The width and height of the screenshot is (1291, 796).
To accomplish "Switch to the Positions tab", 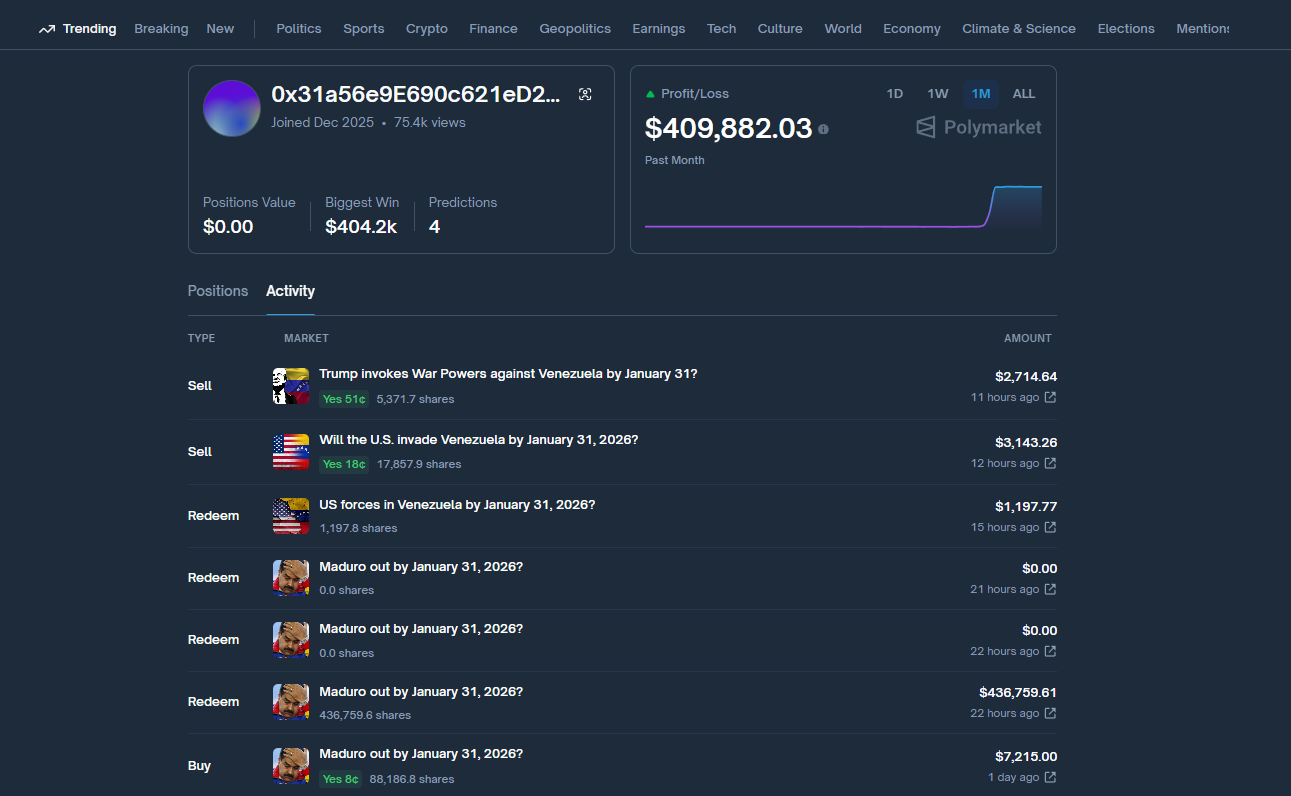I will (x=217, y=291).
